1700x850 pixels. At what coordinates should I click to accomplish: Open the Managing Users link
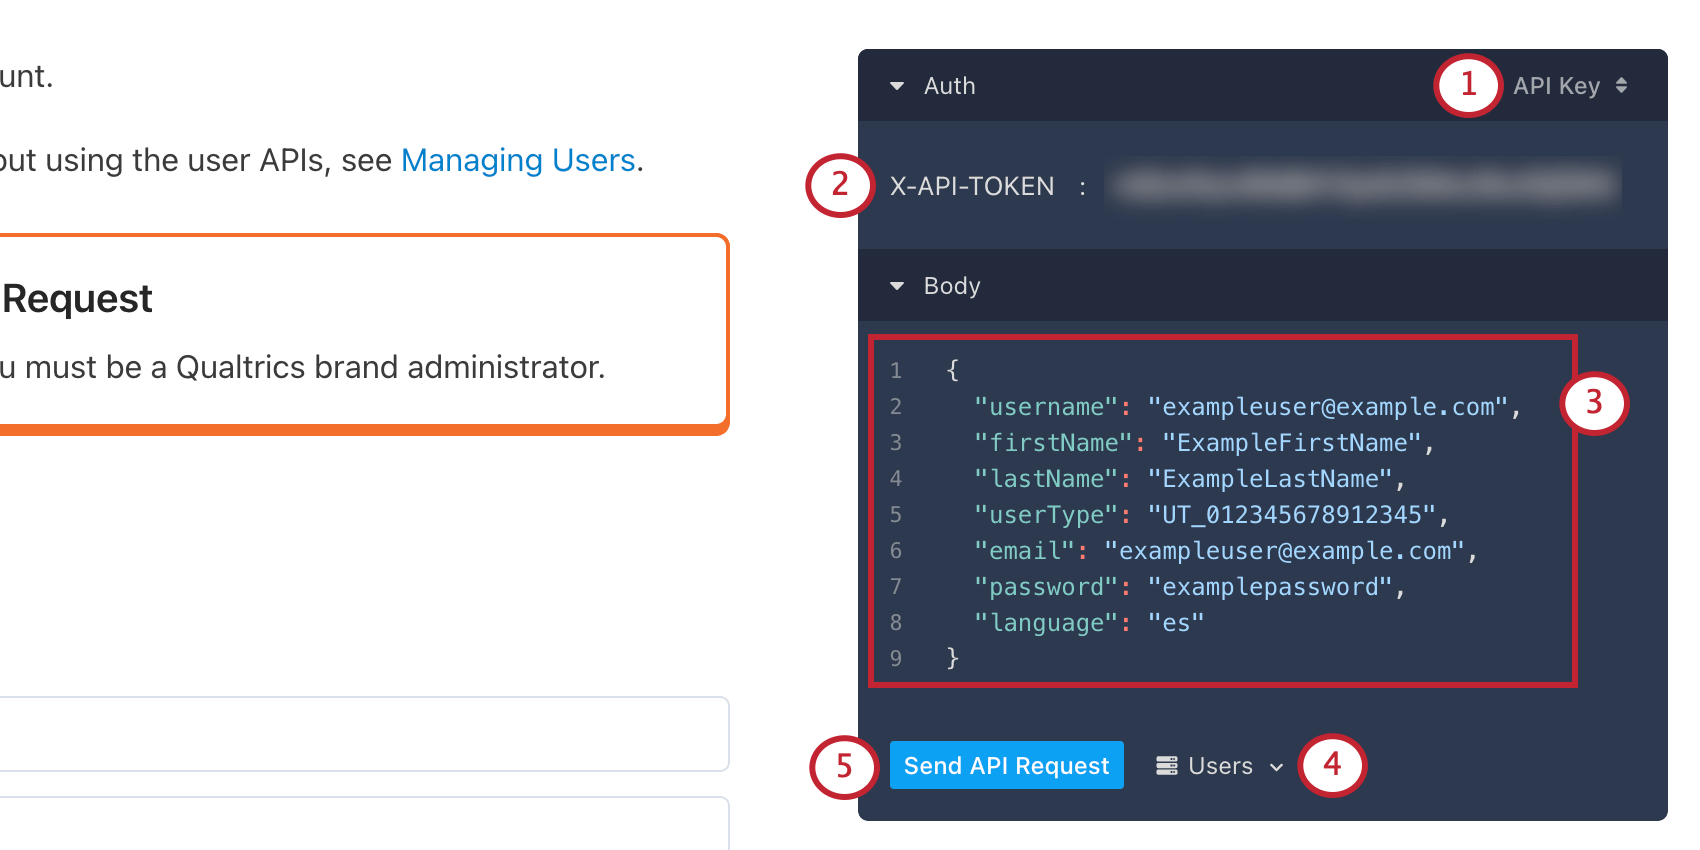click(x=518, y=160)
